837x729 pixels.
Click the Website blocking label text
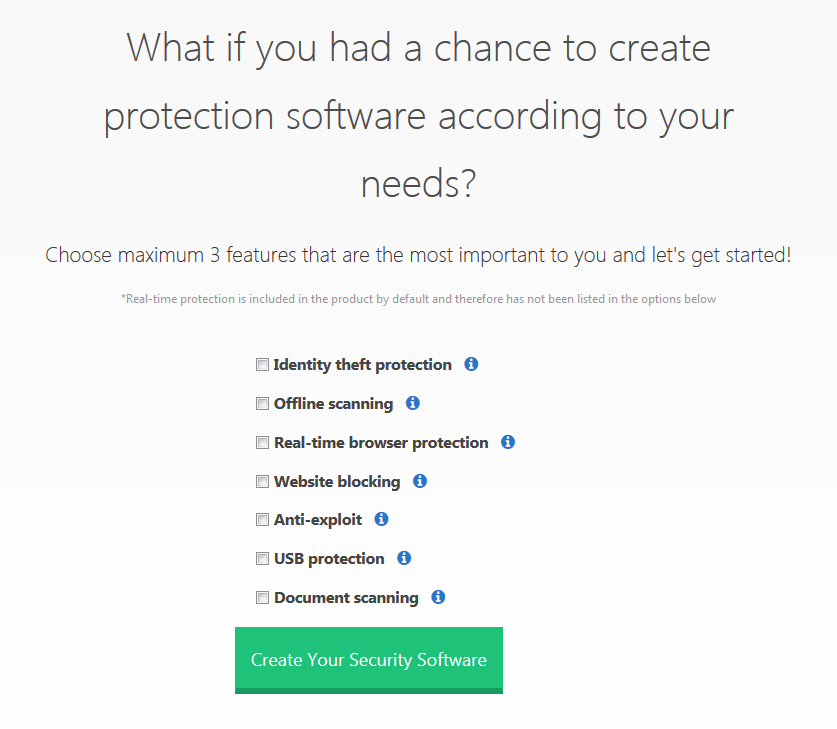point(337,482)
